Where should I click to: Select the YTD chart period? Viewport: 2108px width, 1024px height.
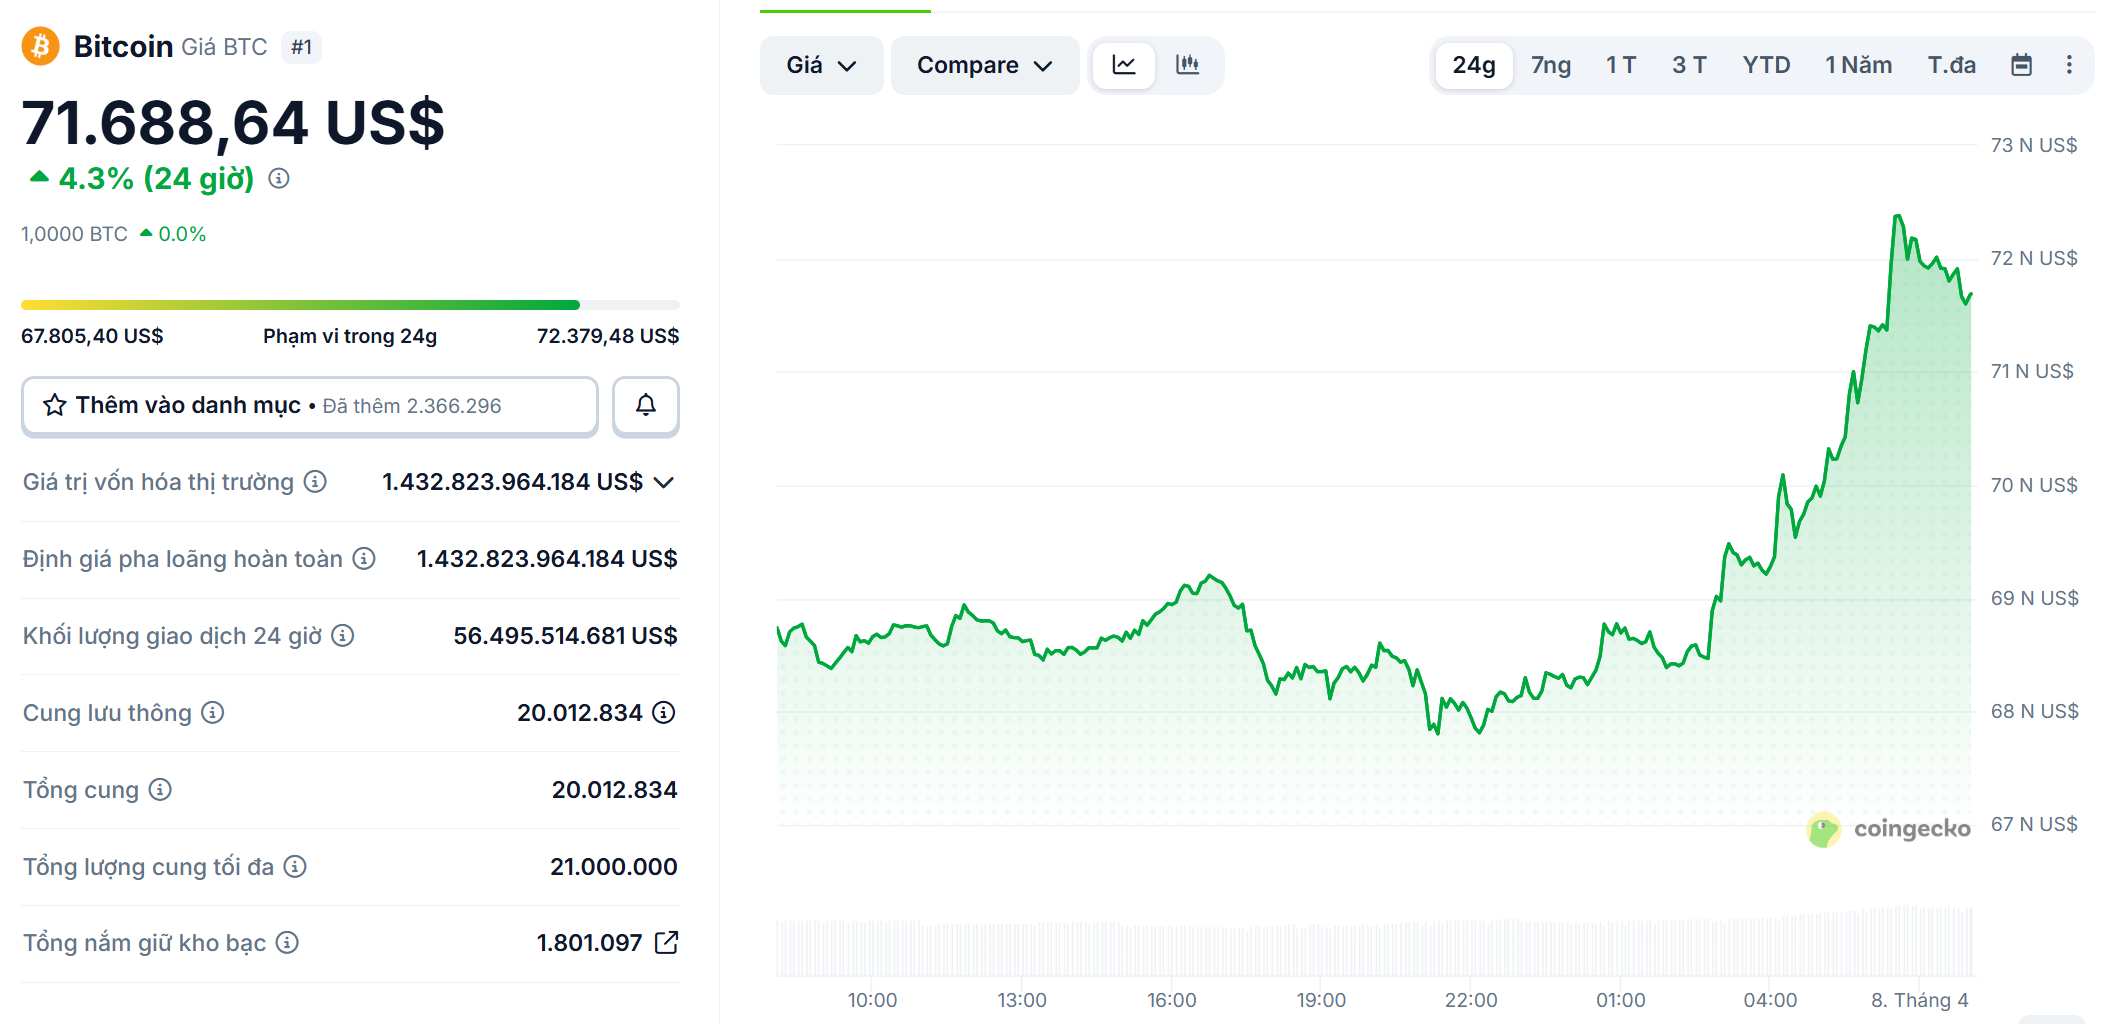click(1766, 64)
